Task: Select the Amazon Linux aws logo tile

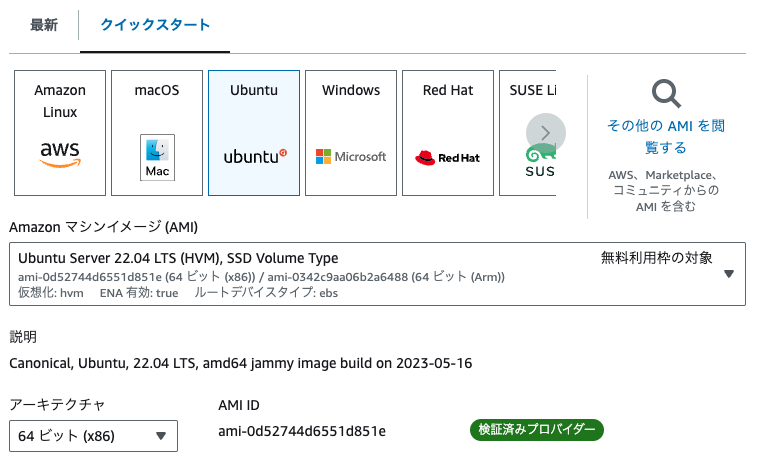Action: 60,154
